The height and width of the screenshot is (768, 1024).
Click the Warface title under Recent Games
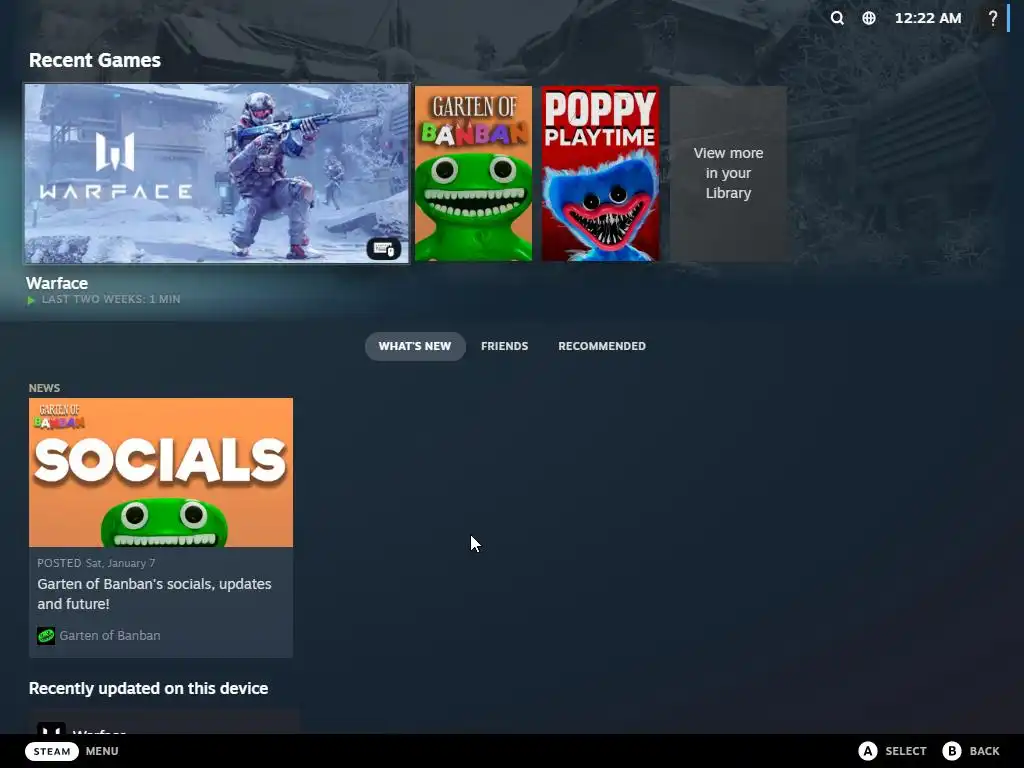click(57, 283)
